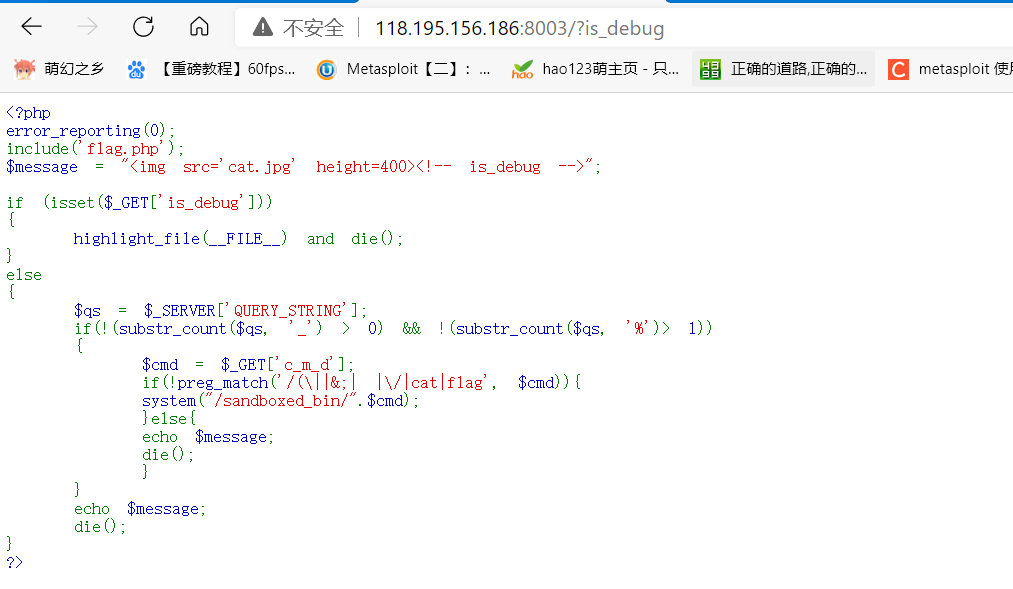This screenshot has width=1013, height=589.
Task: Click the flower favicon on 重磅教程 bookmark
Action: point(135,68)
